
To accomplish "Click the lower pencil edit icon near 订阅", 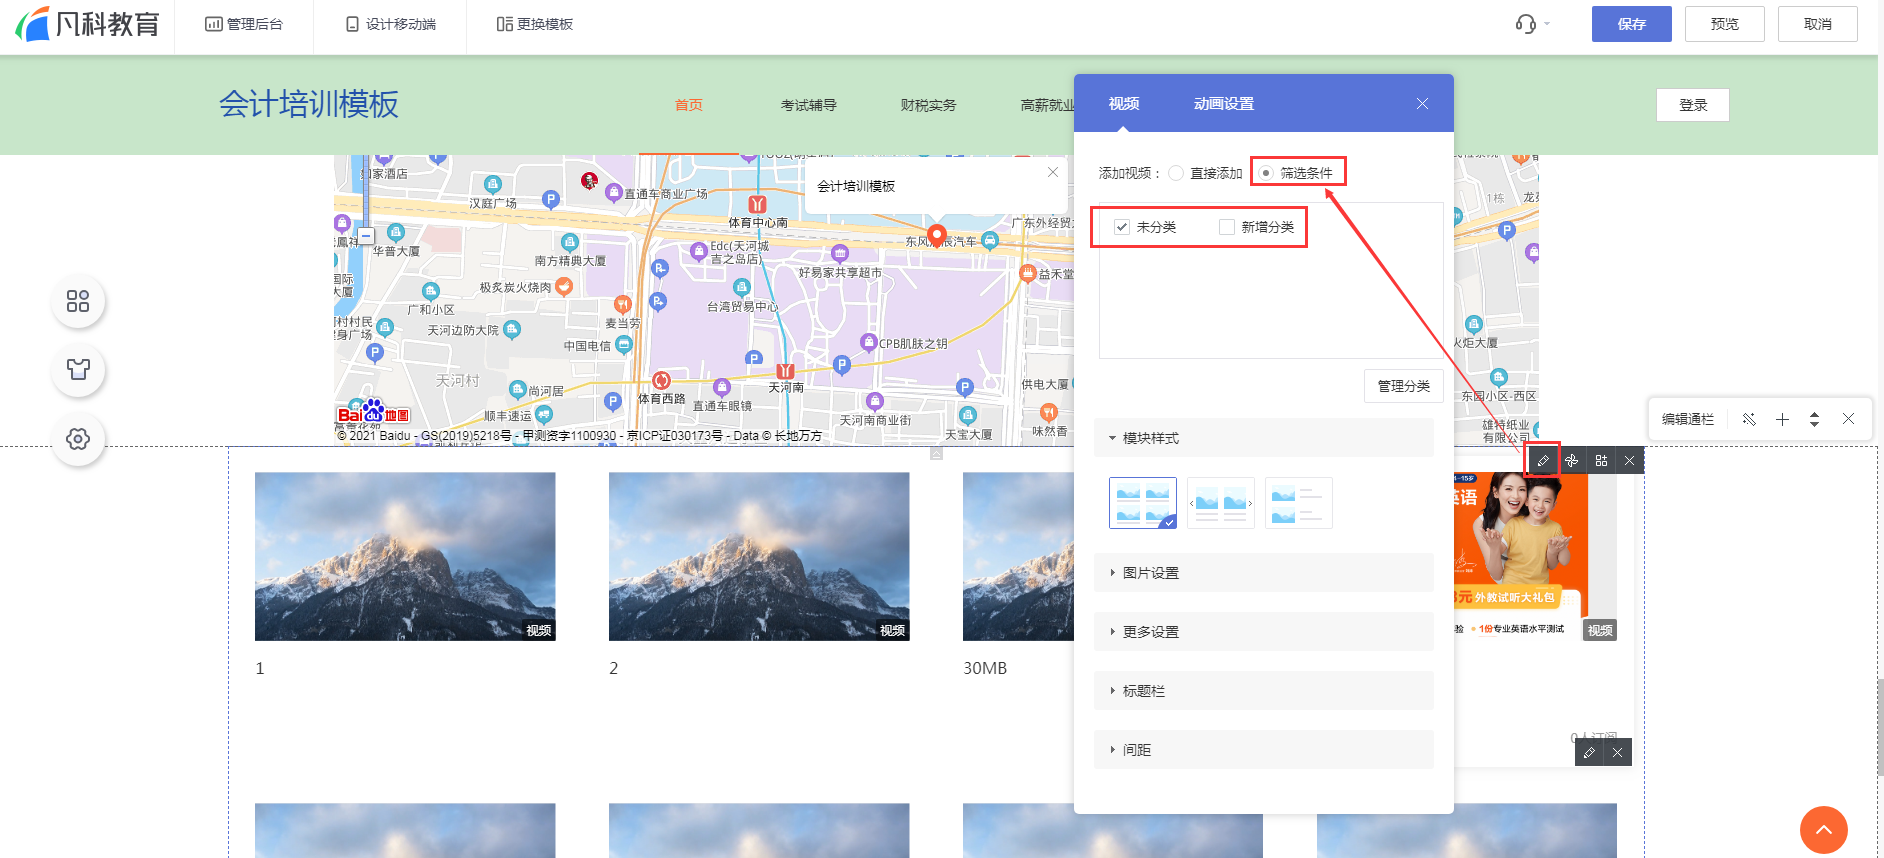I will pyautogui.click(x=1589, y=753).
